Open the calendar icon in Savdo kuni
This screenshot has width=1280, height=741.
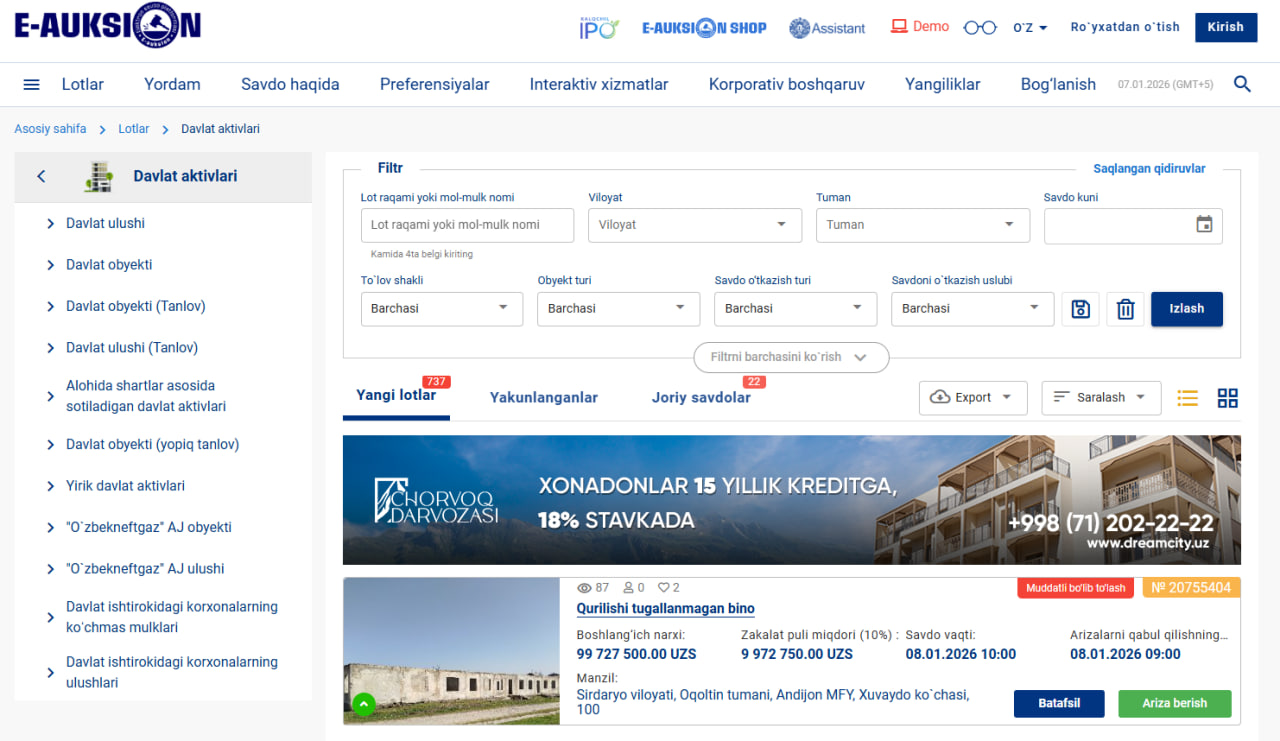[x=1204, y=225]
